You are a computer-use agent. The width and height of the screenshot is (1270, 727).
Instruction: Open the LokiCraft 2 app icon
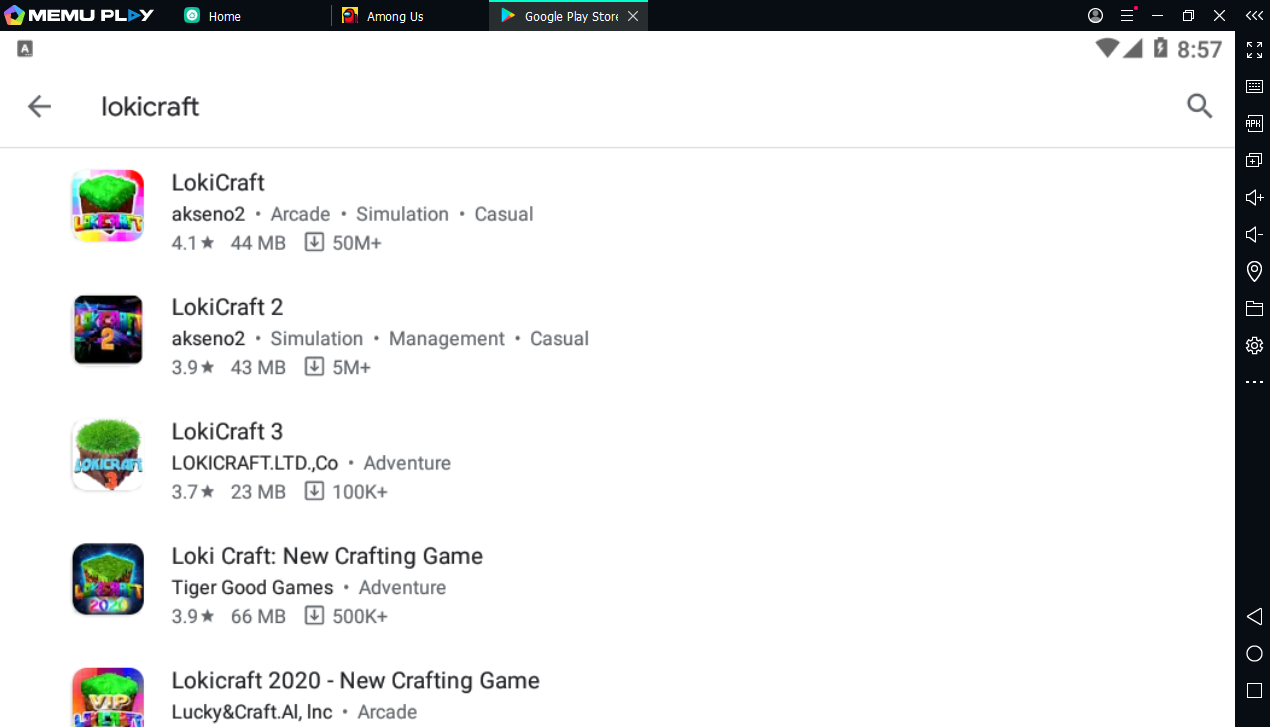(x=108, y=330)
